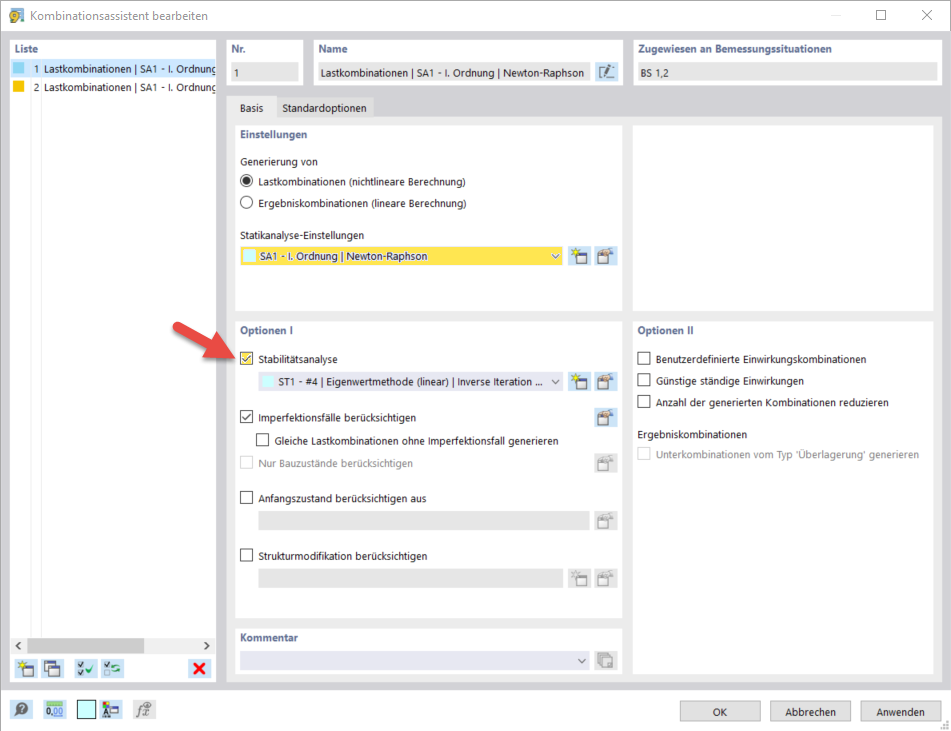Open the formula fx icon
951x731 pixels.
click(144, 709)
